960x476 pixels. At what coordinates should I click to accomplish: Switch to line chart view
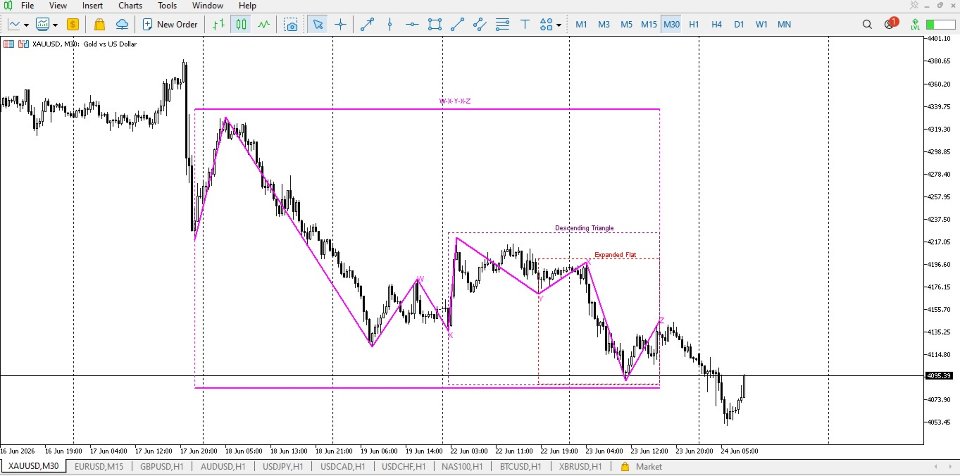[263, 25]
